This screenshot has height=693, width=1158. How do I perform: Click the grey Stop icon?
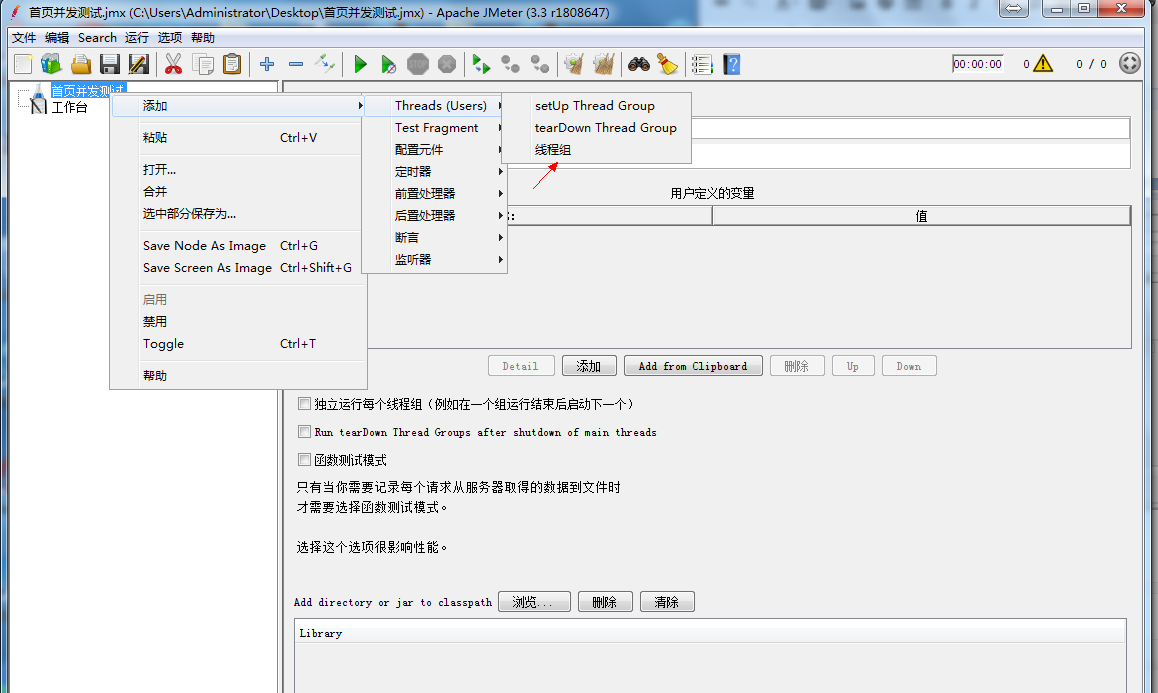pyautogui.click(x=418, y=64)
